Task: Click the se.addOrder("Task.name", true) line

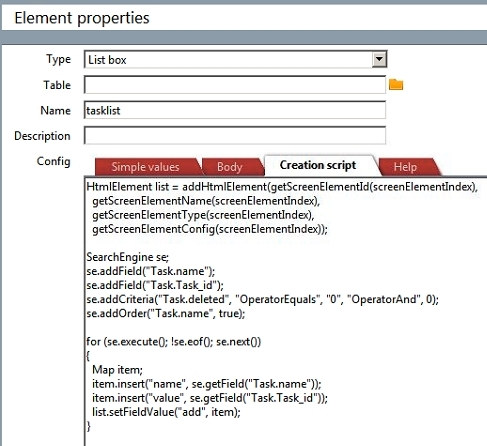Action: click(166, 313)
